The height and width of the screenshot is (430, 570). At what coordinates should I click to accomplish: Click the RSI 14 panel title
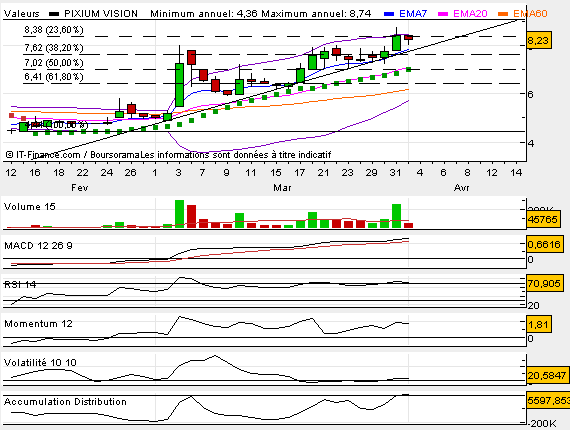[20, 284]
